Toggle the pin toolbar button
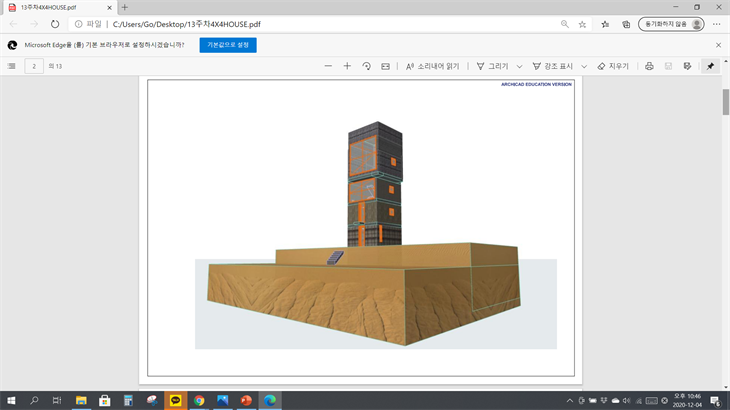 (710, 66)
